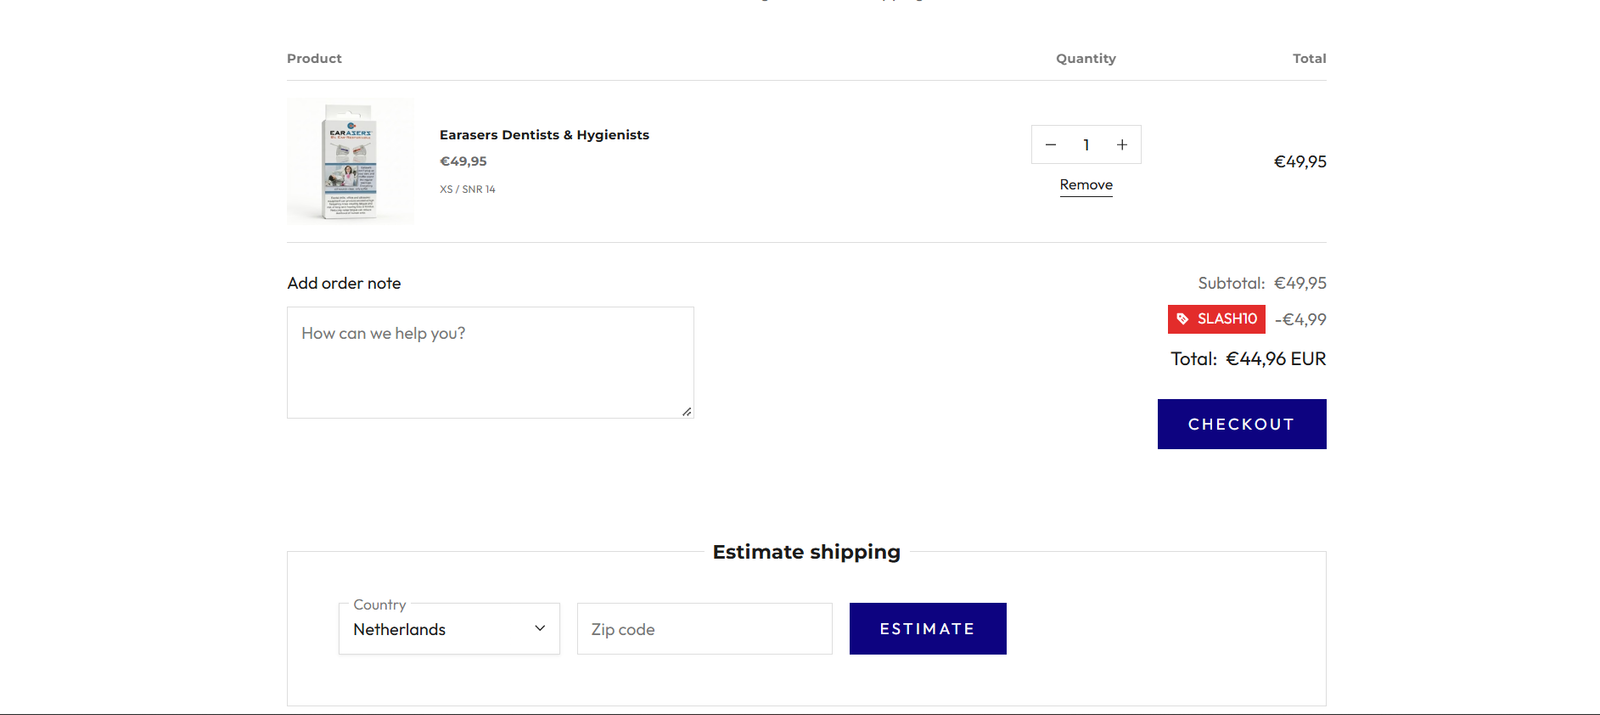Image resolution: width=1600 pixels, height=715 pixels.
Task: Click the ESTIMATE shipping button
Action: coord(928,629)
